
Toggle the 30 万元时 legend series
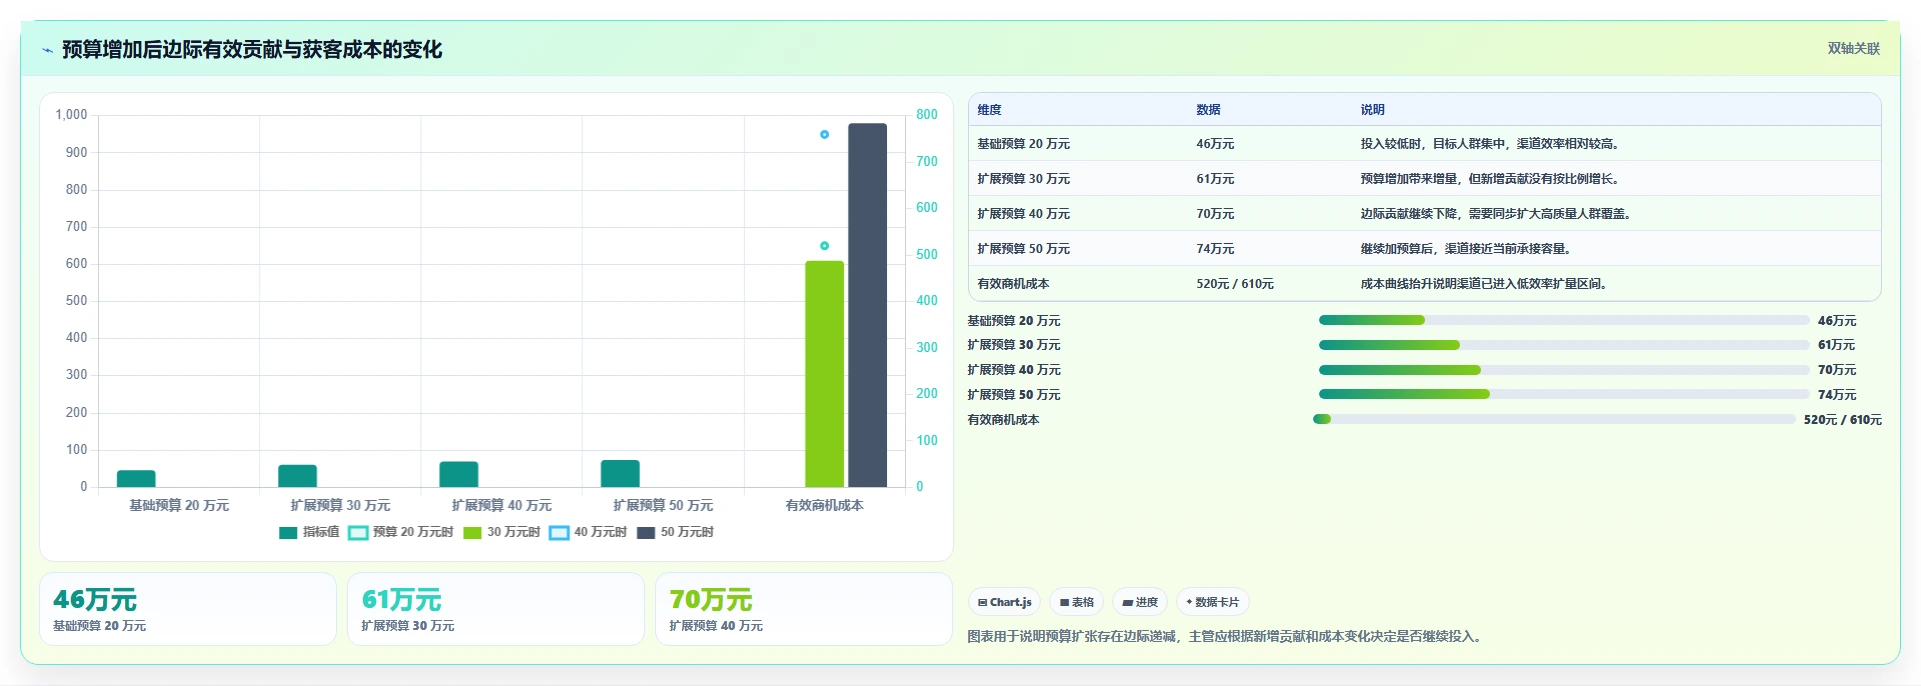coord(501,532)
